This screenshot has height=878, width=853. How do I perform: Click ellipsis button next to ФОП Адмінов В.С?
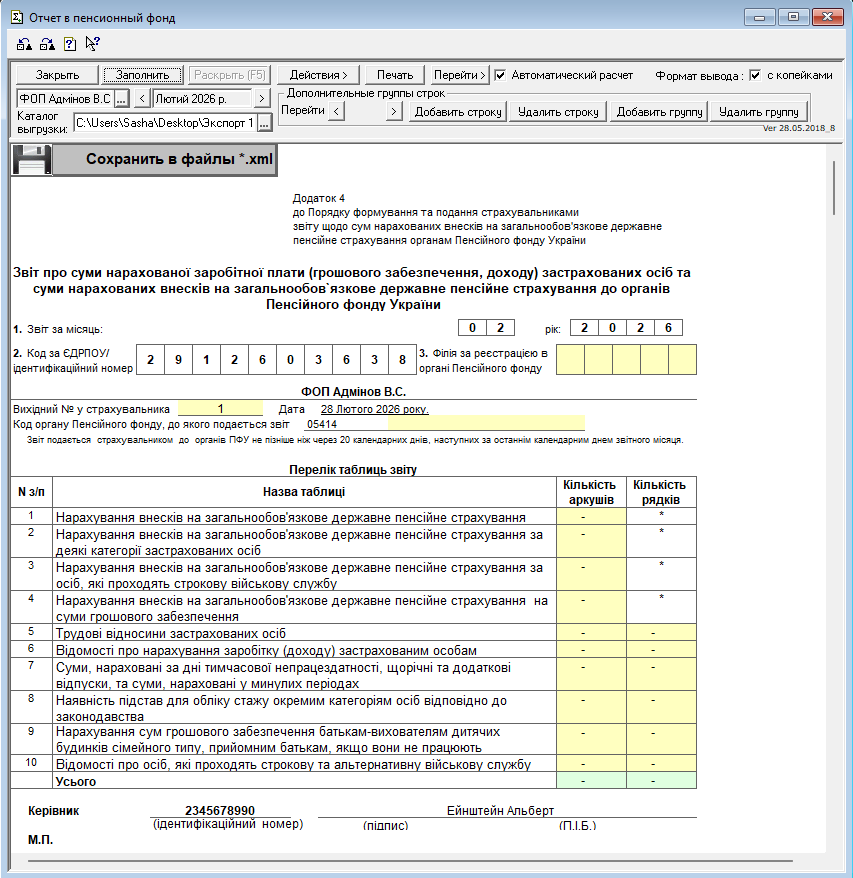coord(121,98)
